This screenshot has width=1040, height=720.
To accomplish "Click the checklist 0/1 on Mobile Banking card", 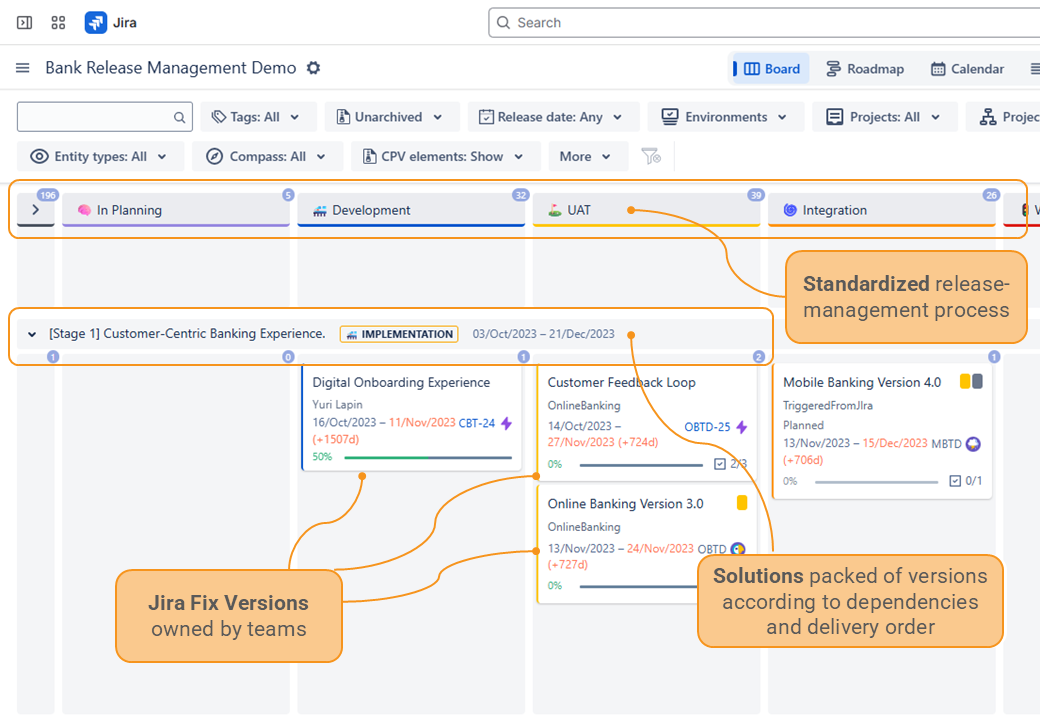I will [965, 481].
